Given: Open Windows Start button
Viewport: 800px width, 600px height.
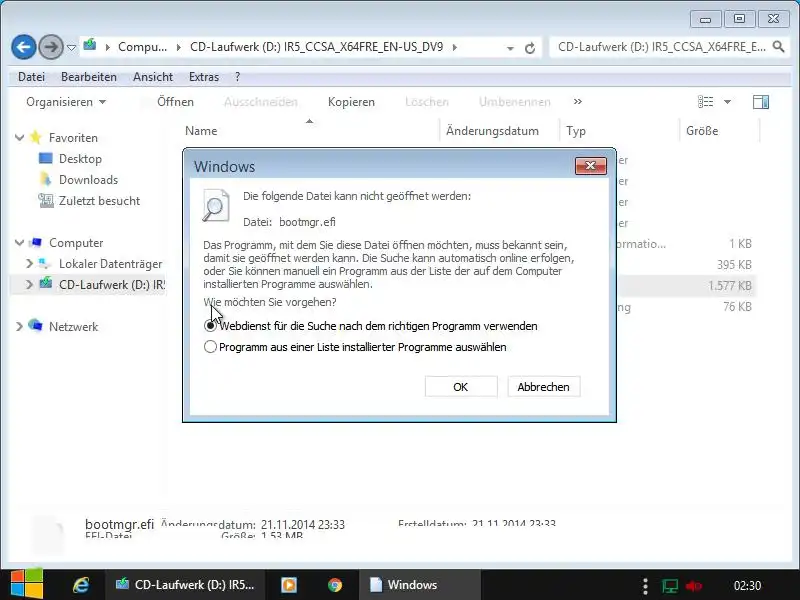Looking at the screenshot, I should tap(27, 584).
